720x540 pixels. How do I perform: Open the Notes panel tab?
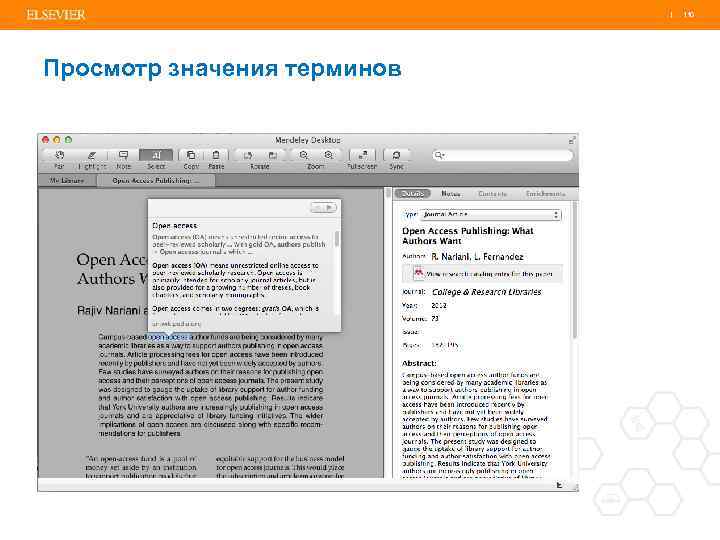[x=451, y=194]
